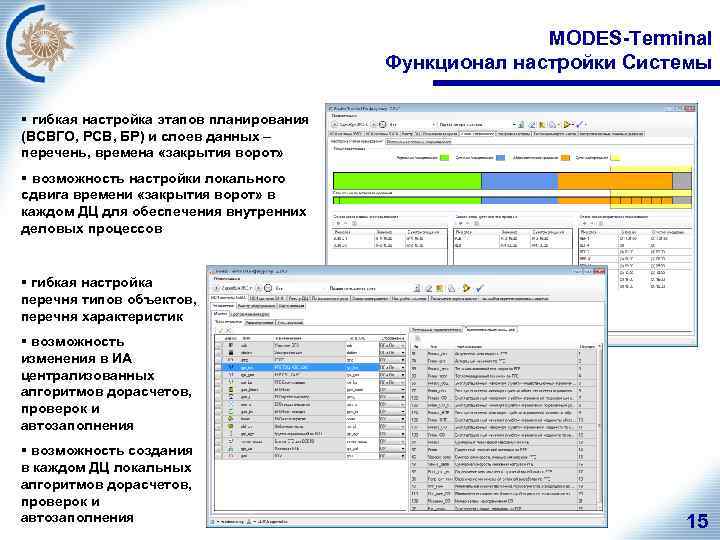Click small X icon above the object types table
720x540 pixels.
[228, 330]
